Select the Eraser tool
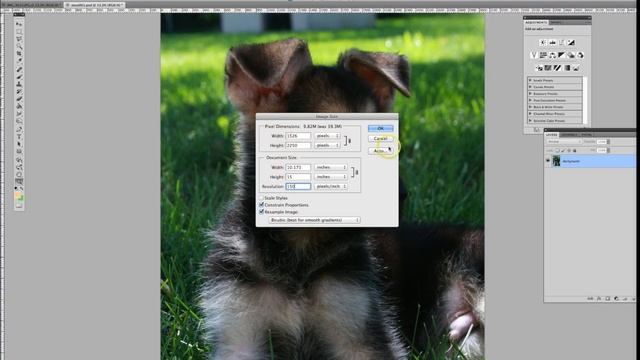The image size is (640, 360). [19, 98]
